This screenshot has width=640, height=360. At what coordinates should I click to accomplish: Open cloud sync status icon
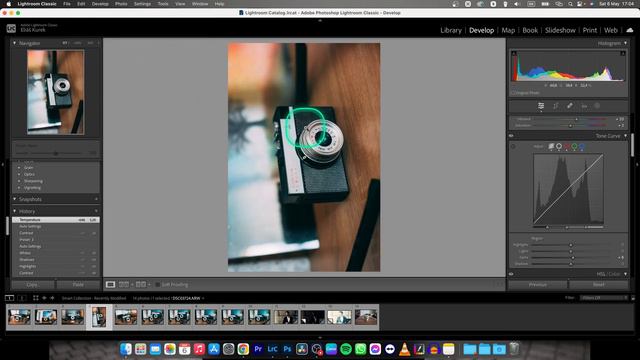(630, 30)
